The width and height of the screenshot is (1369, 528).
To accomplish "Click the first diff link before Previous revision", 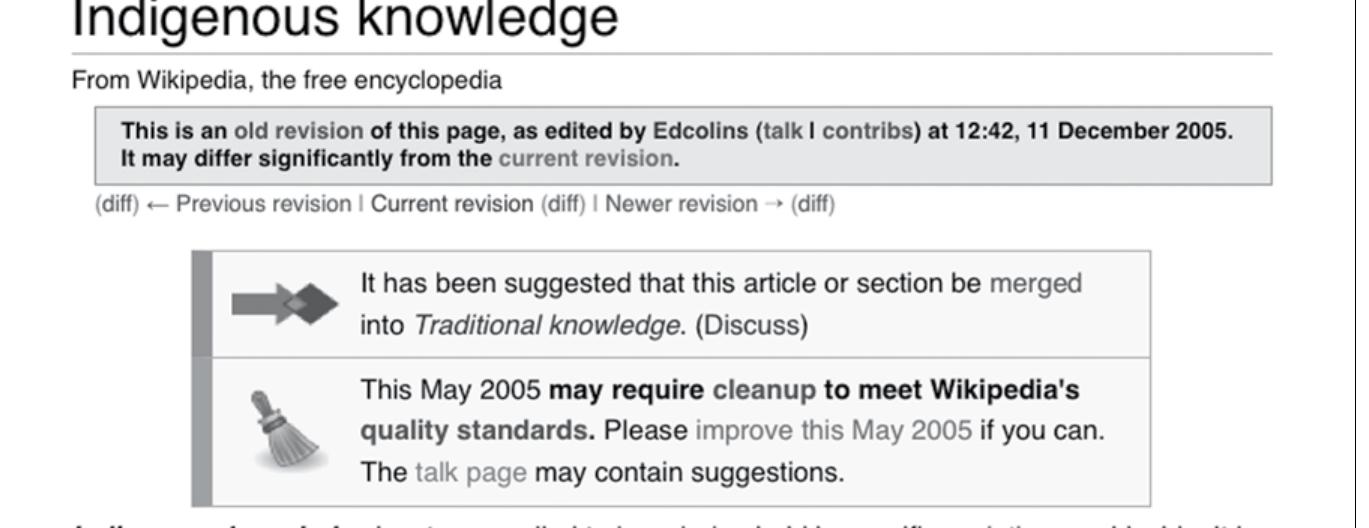I will tap(116, 204).
